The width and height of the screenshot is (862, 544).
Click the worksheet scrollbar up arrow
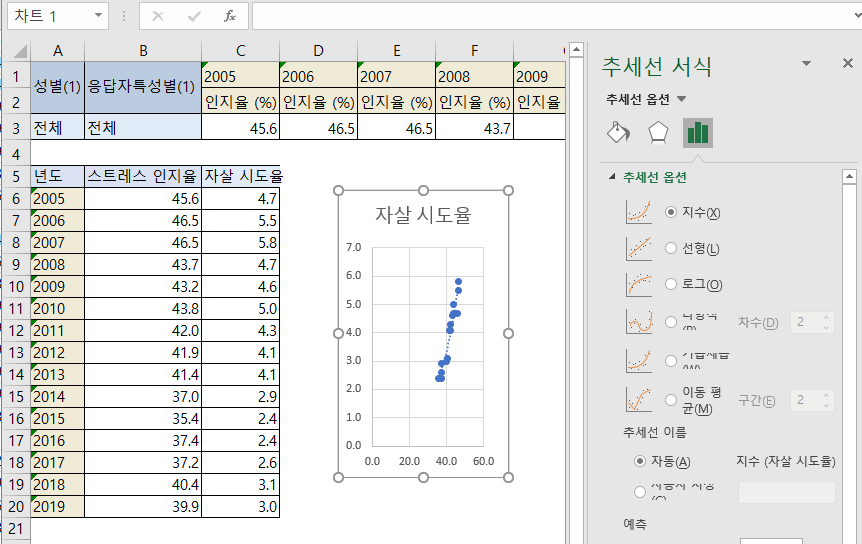coord(576,50)
